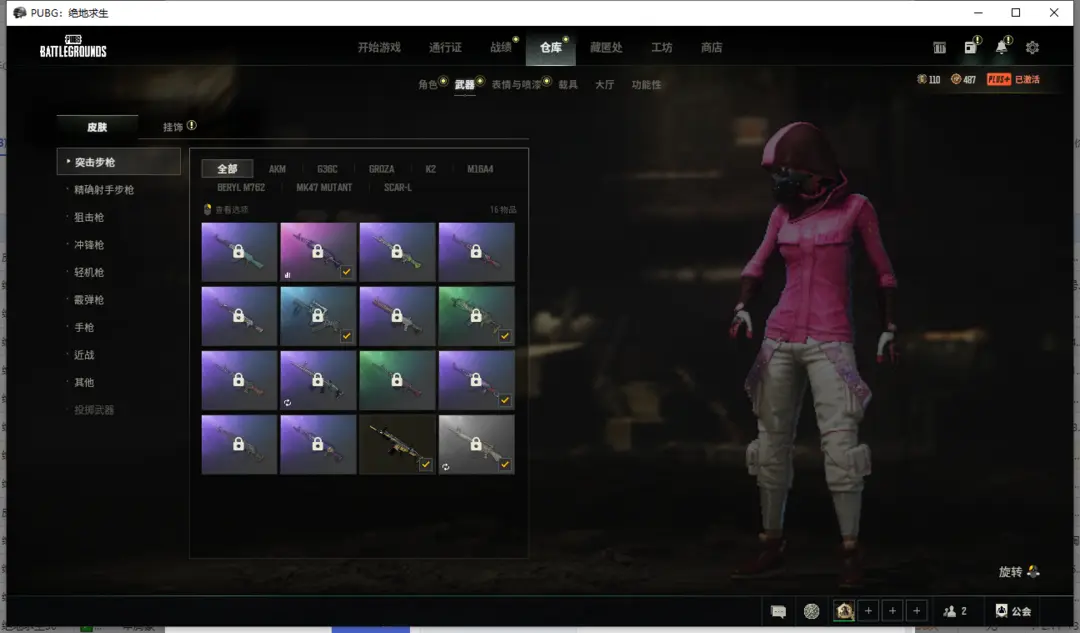
Task: Filter skins by SCAR-L
Action: coord(398,187)
